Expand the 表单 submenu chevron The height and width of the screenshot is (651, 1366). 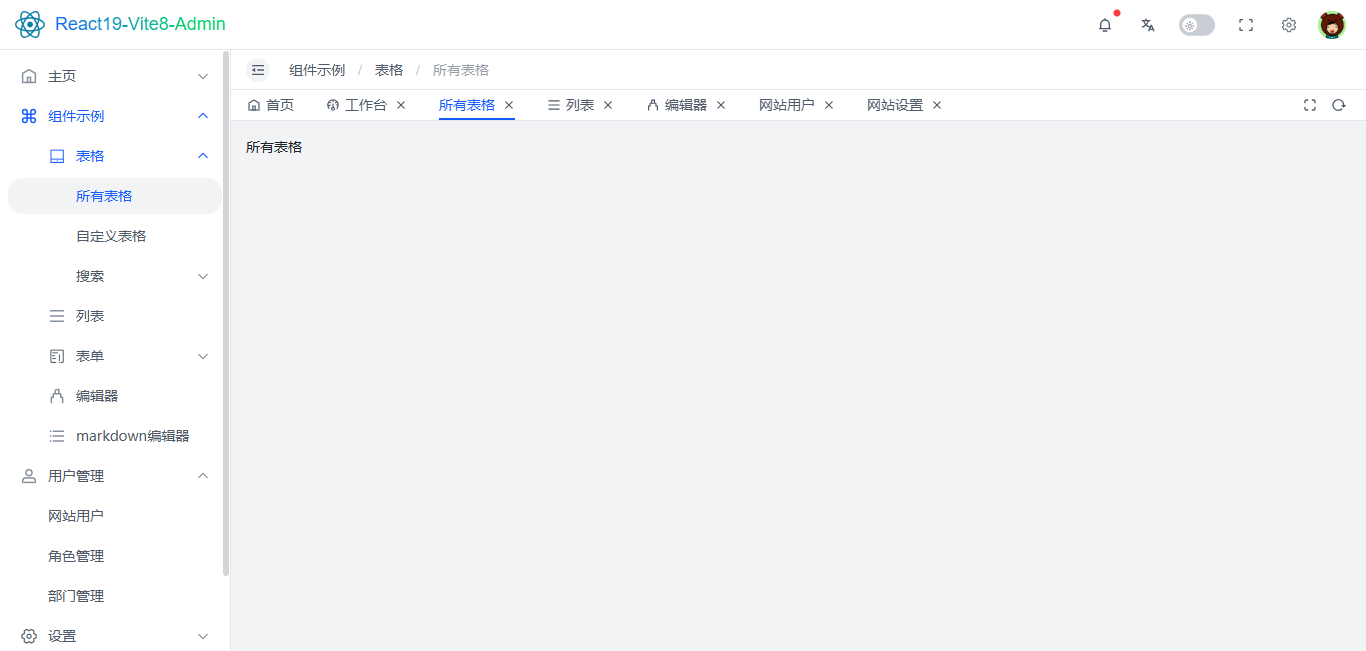203,356
